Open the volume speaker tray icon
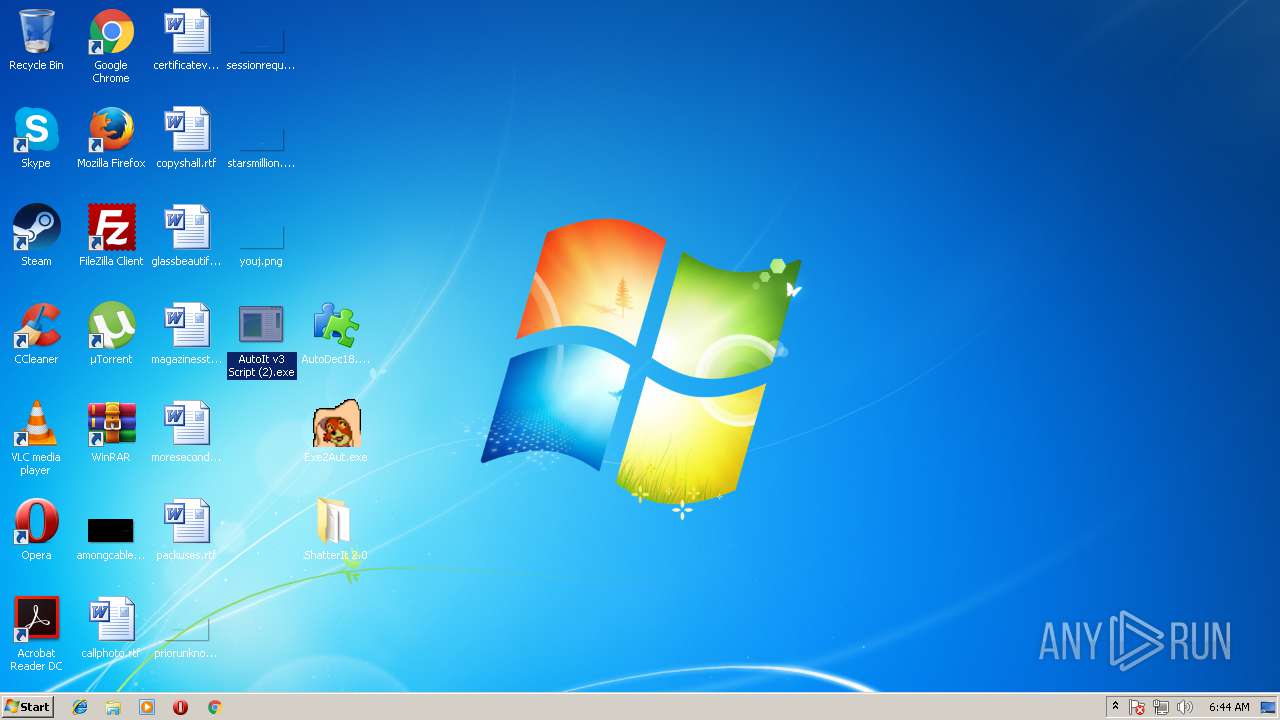 coord(1185,707)
